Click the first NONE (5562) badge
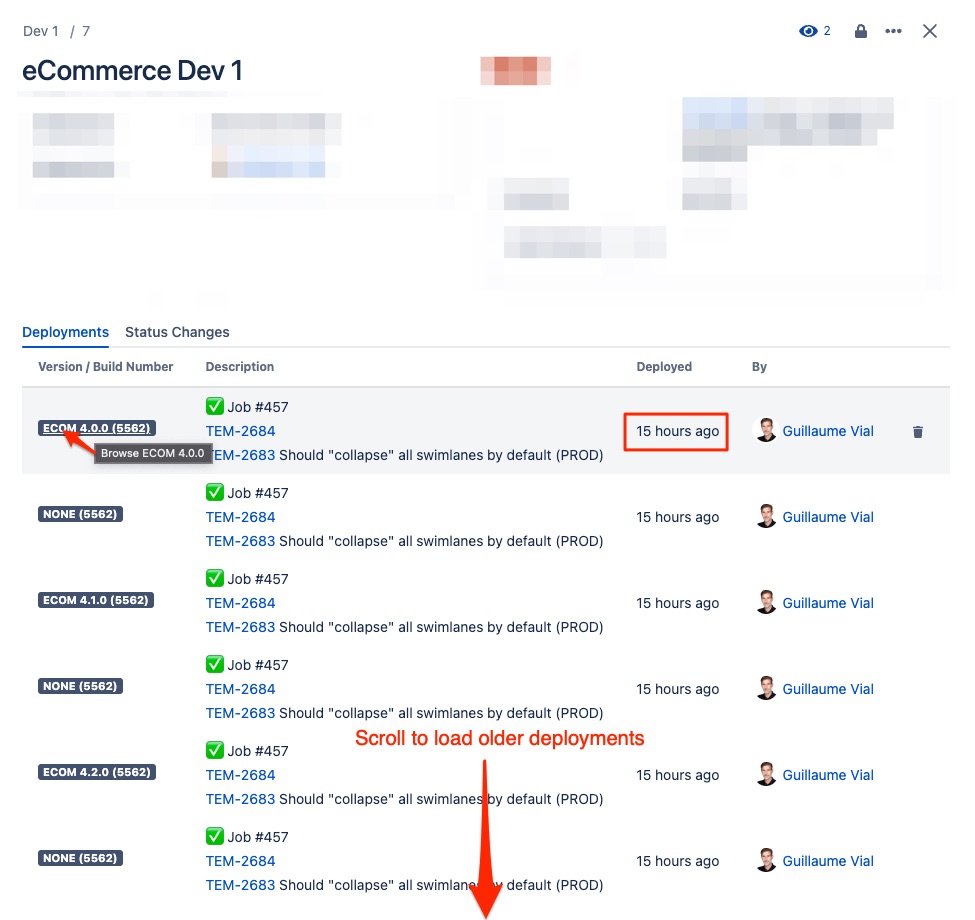This screenshot has width=975, height=920. (x=80, y=514)
